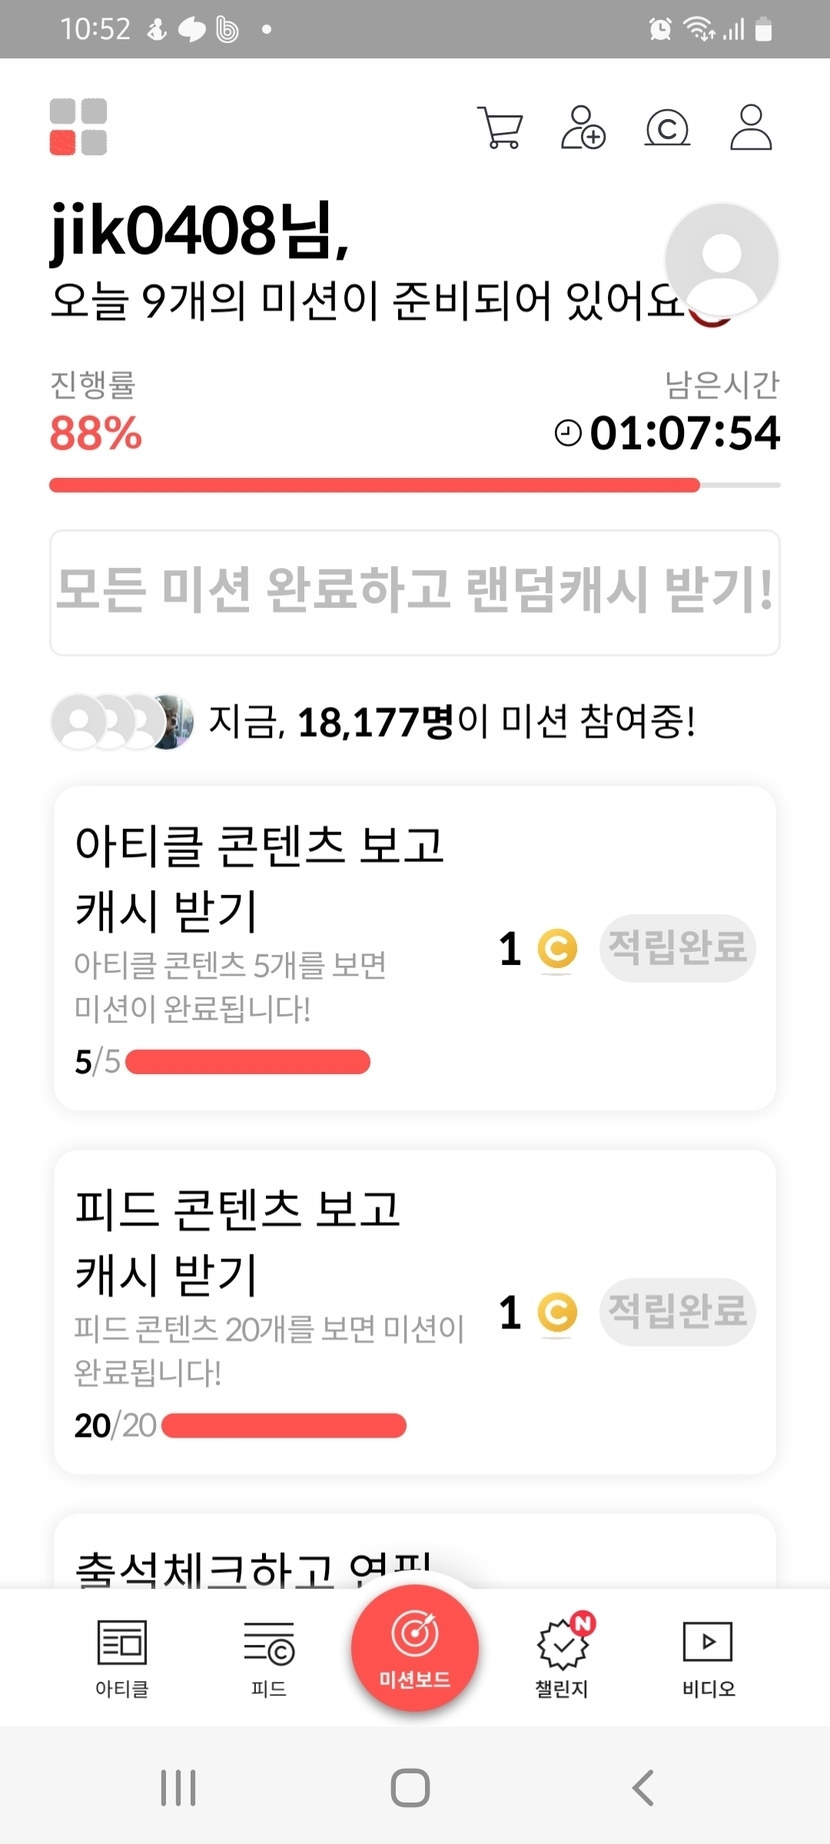Tap the 모든 미션 완료하고 랜덤캐시 받기 button
Image resolution: width=830 pixels, height=1844 pixels.
tap(415, 592)
